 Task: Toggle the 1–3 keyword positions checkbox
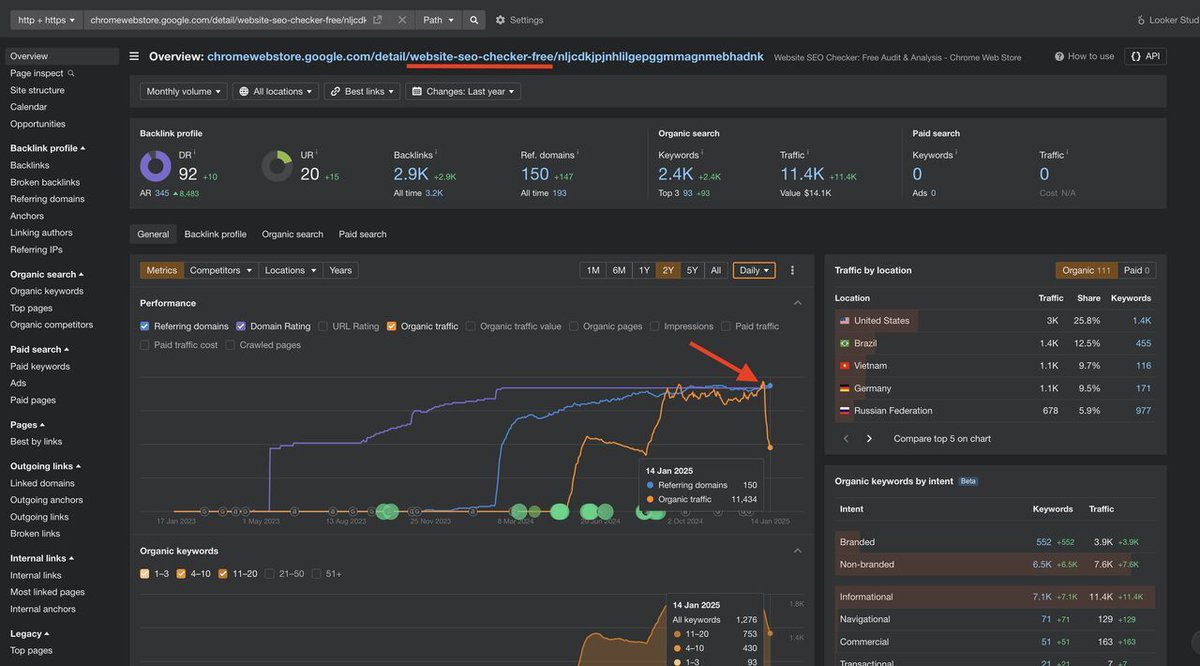coord(145,574)
